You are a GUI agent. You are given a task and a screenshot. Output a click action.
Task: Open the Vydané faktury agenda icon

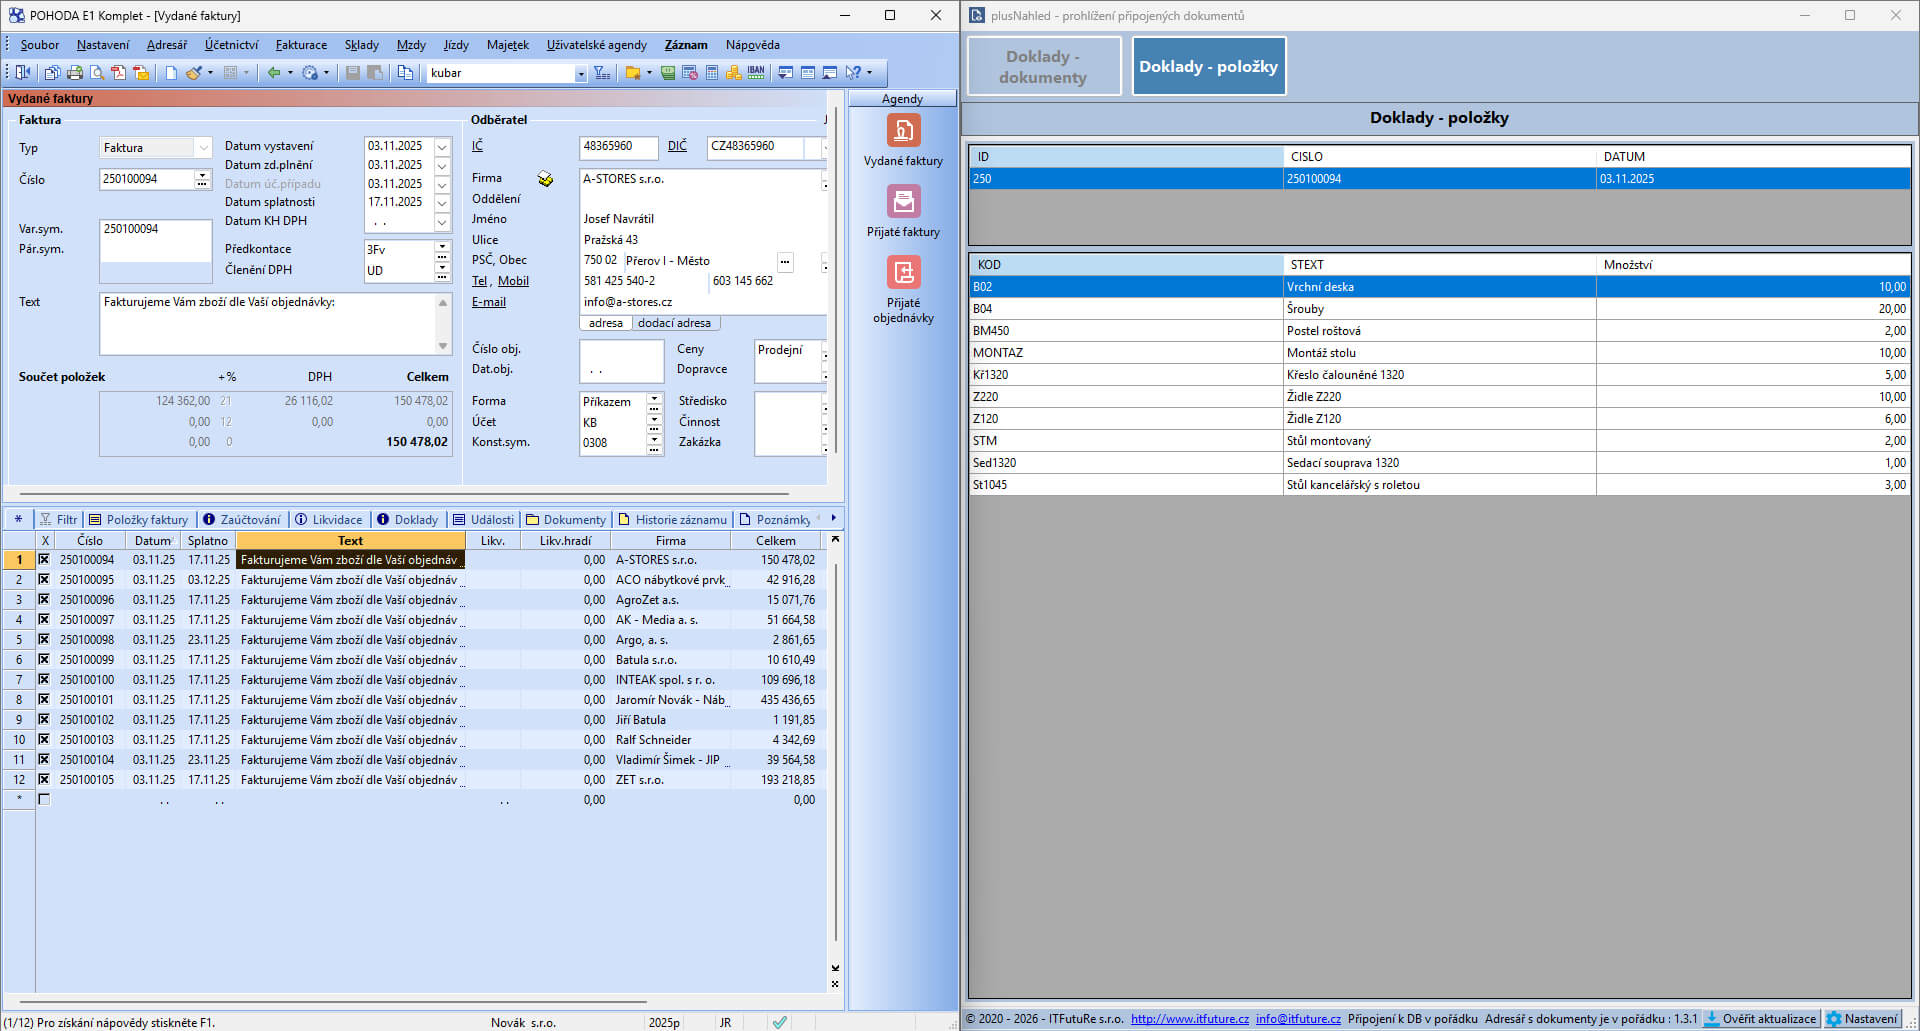pyautogui.click(x=903, y=131)
